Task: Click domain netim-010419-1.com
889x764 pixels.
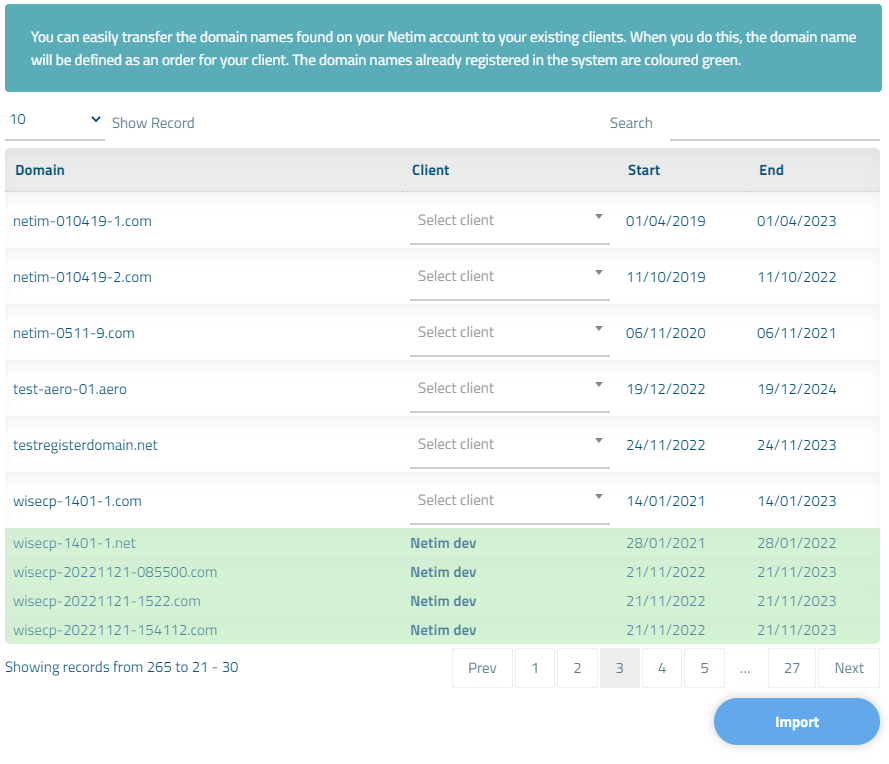Action: [82, 221]
